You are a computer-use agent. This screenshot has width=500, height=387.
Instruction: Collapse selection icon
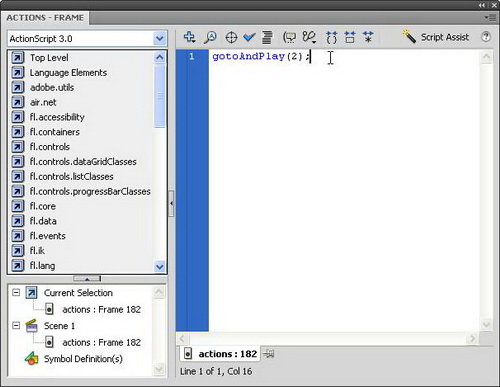(350, 37)
